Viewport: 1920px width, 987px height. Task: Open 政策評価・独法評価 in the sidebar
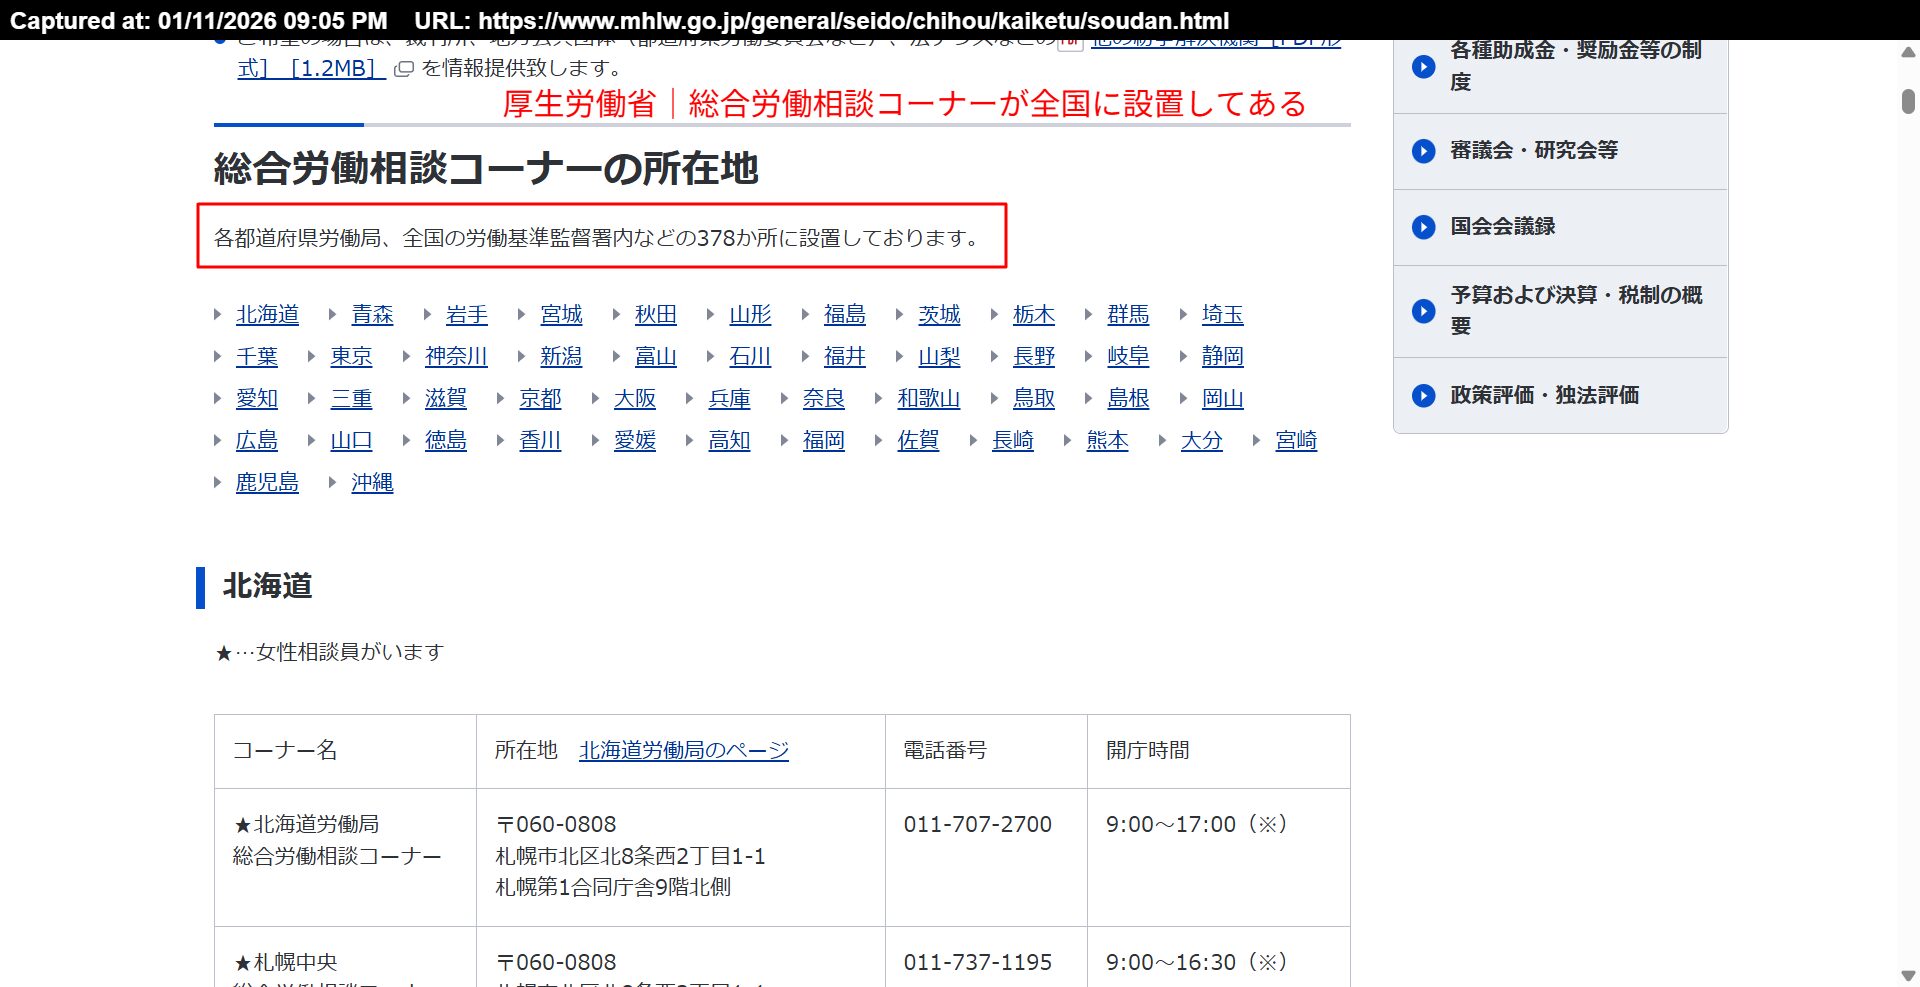coord(1560,396)
